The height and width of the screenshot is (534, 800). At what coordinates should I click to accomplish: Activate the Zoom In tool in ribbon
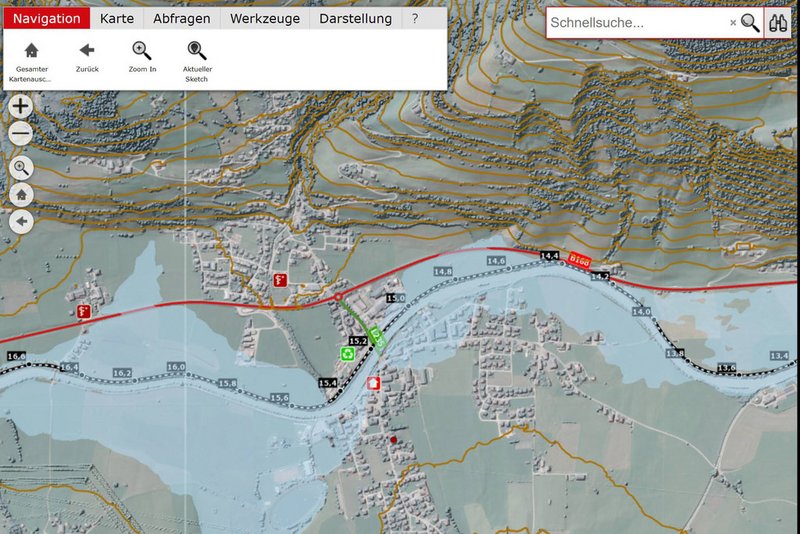[x=142, y=50]
